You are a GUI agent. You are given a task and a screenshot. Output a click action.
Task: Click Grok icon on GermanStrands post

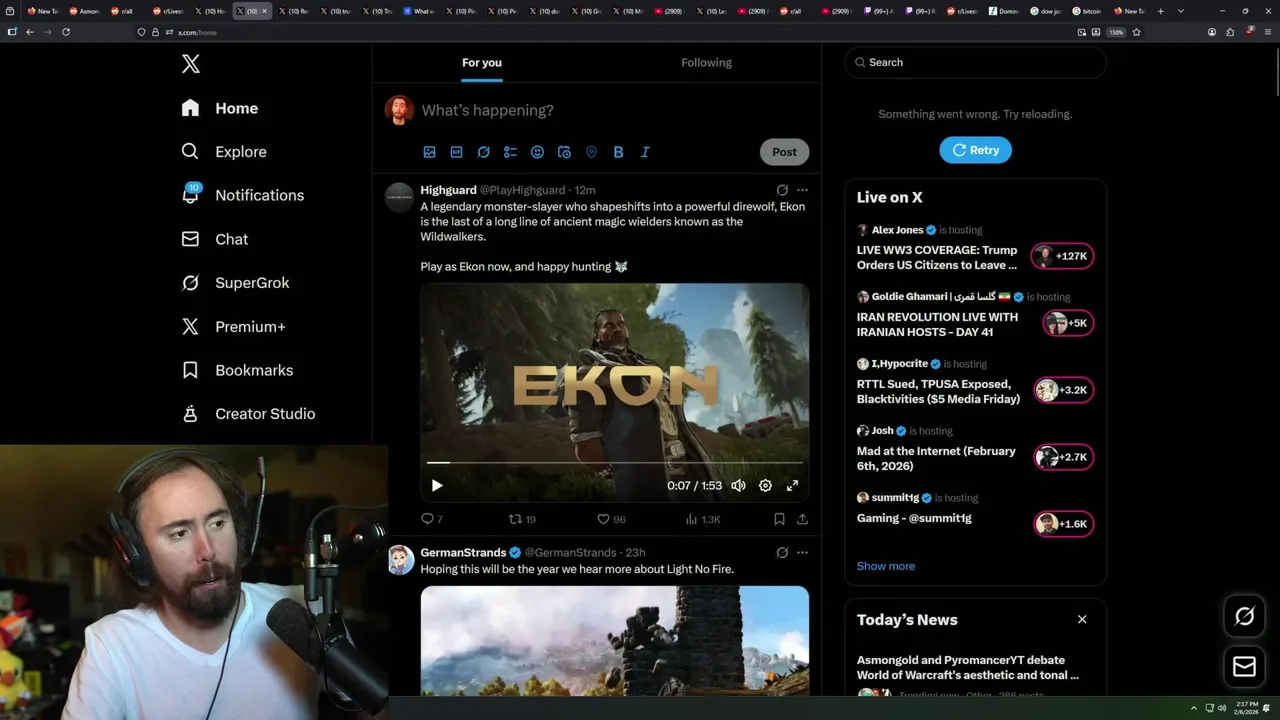[782, 552]
